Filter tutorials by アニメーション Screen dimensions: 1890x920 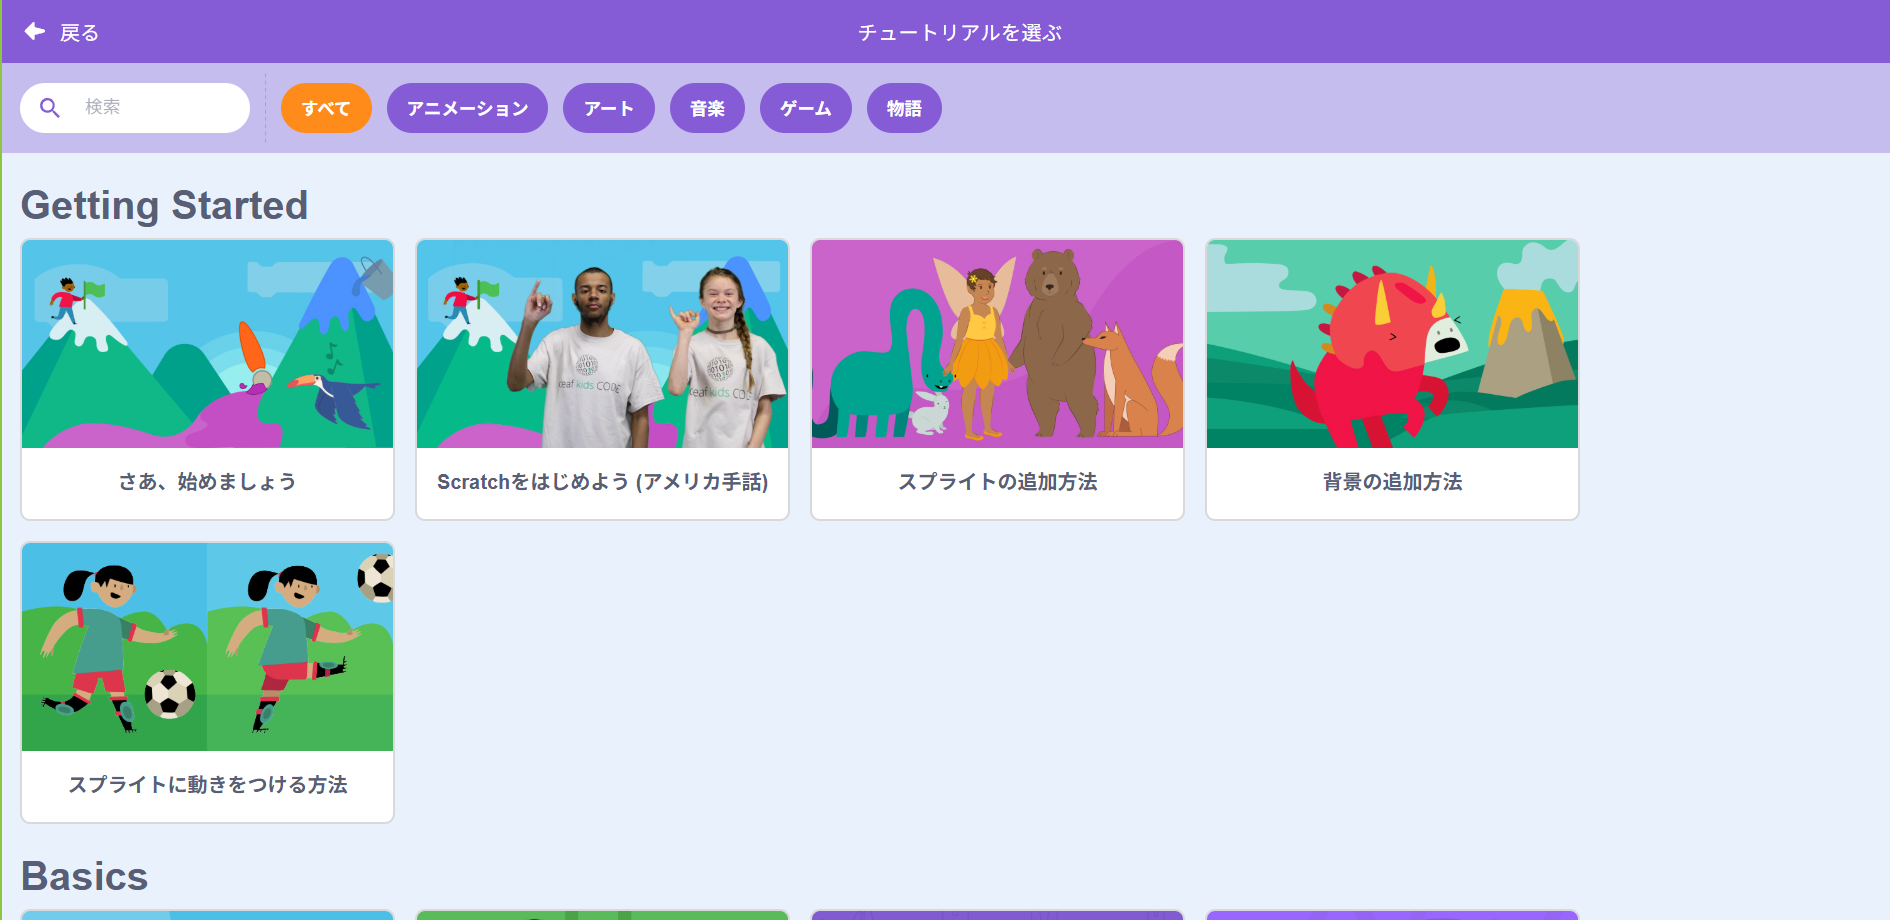467,108
